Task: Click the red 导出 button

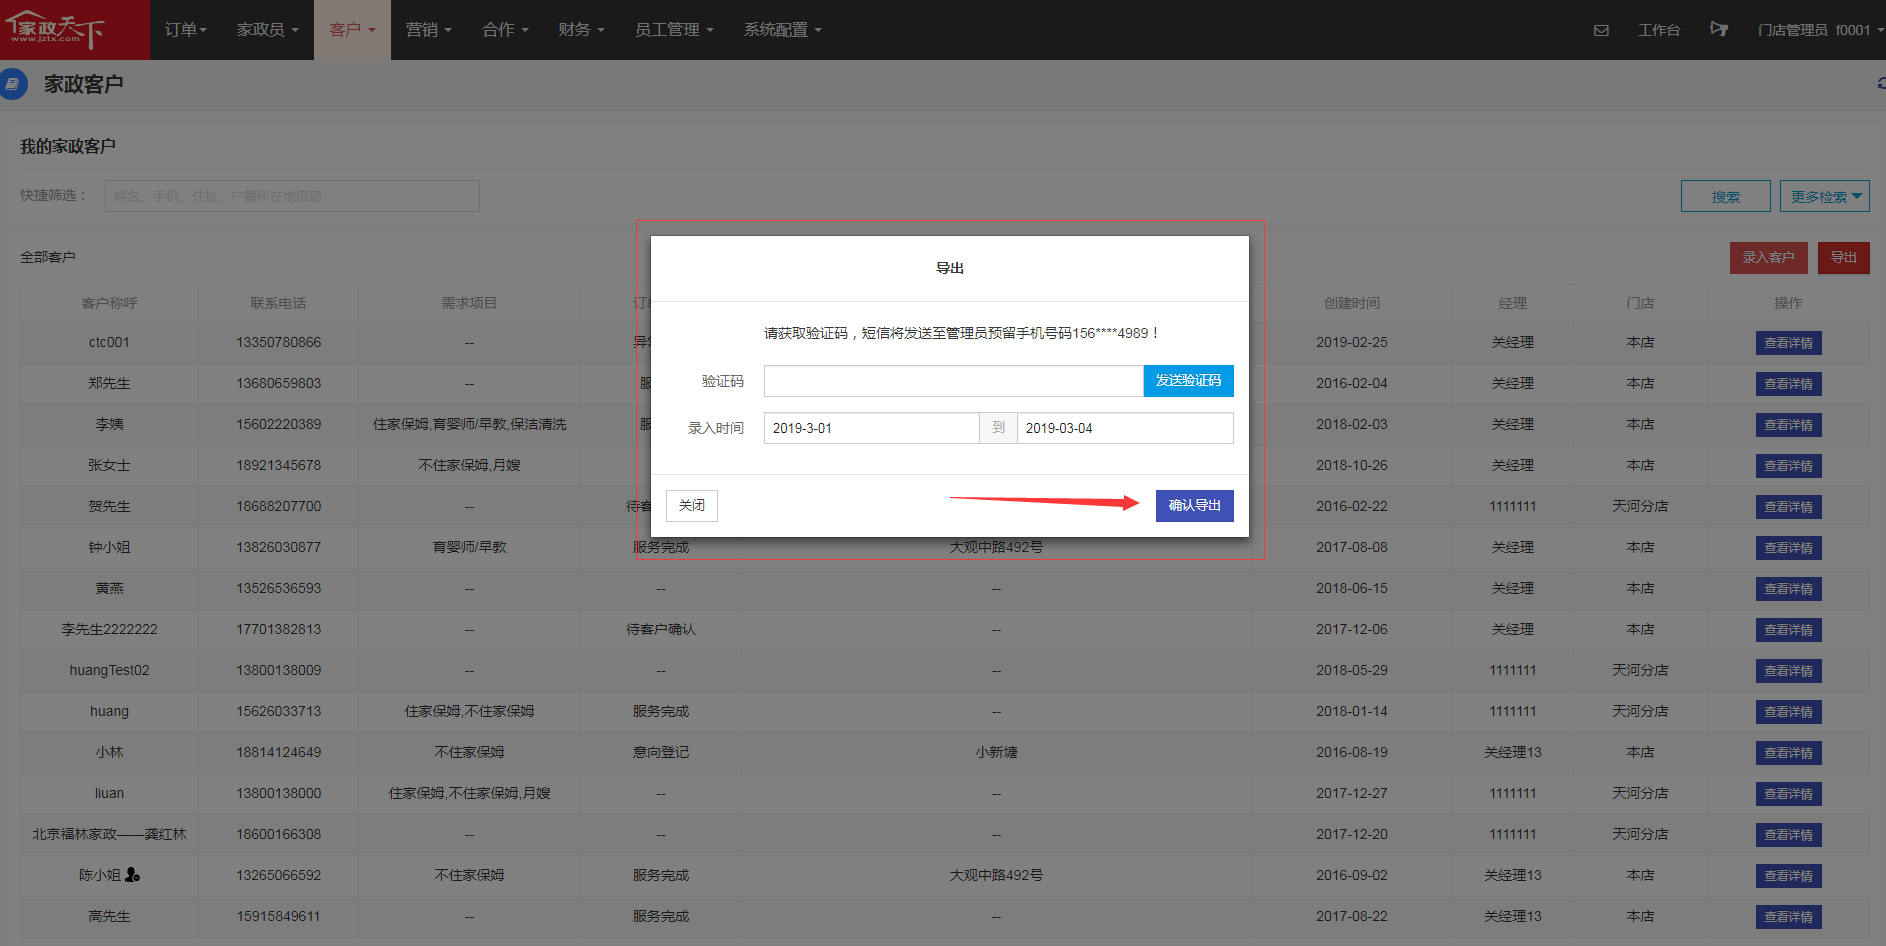Action: (x=1843, y=258)
